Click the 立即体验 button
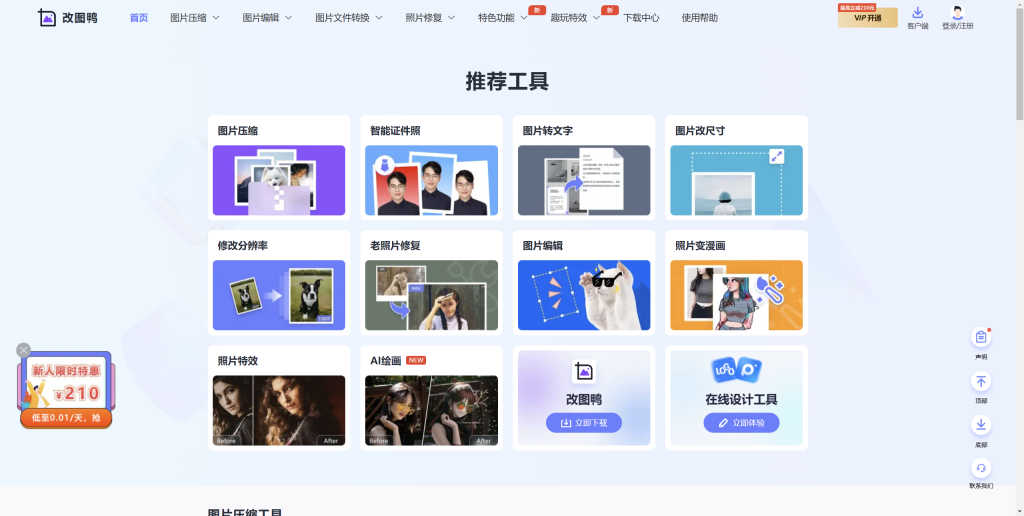This screenshot has width=1024, height=516. point(741,423)
